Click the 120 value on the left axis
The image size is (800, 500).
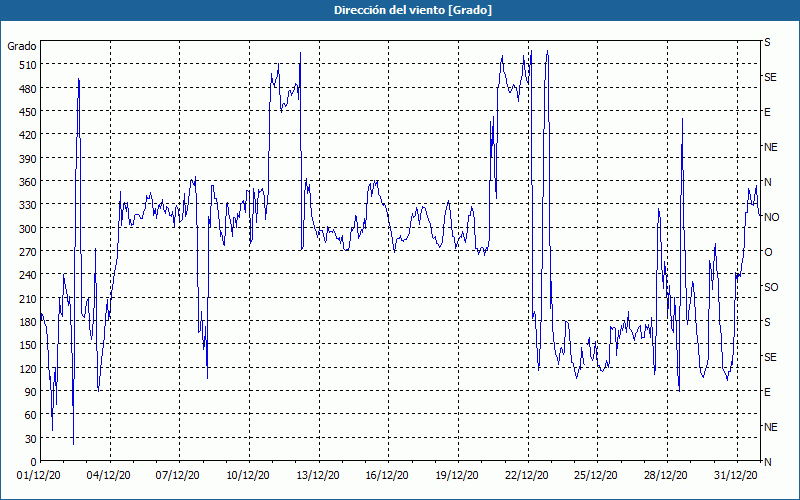[x=27, y=369]
